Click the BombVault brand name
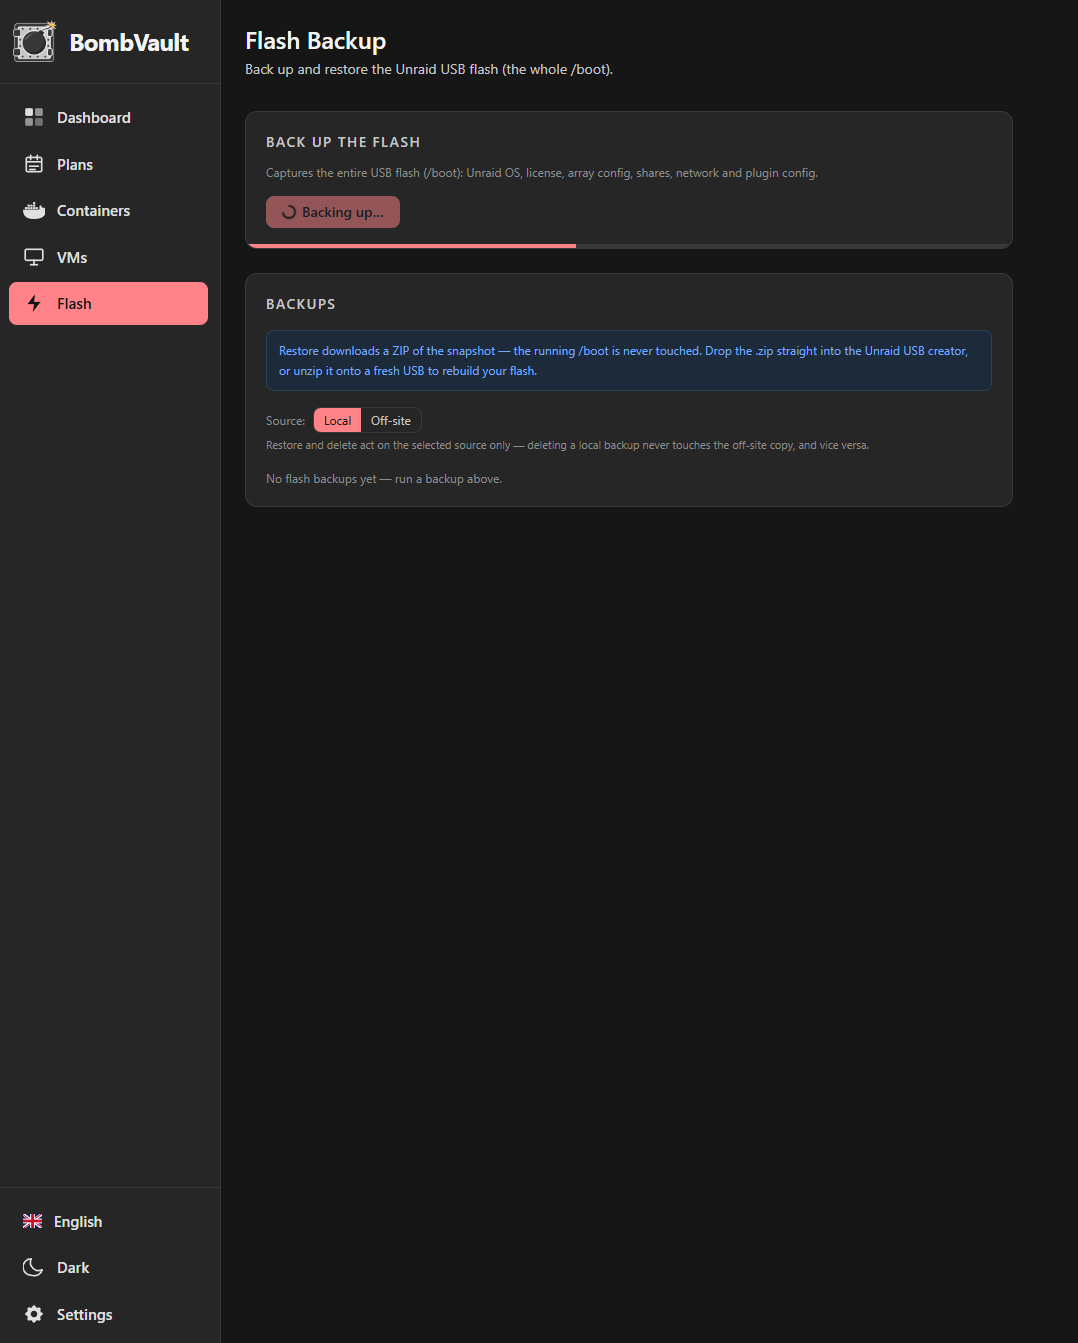The image size is (1078, 1343). click(x=129, y=42)
